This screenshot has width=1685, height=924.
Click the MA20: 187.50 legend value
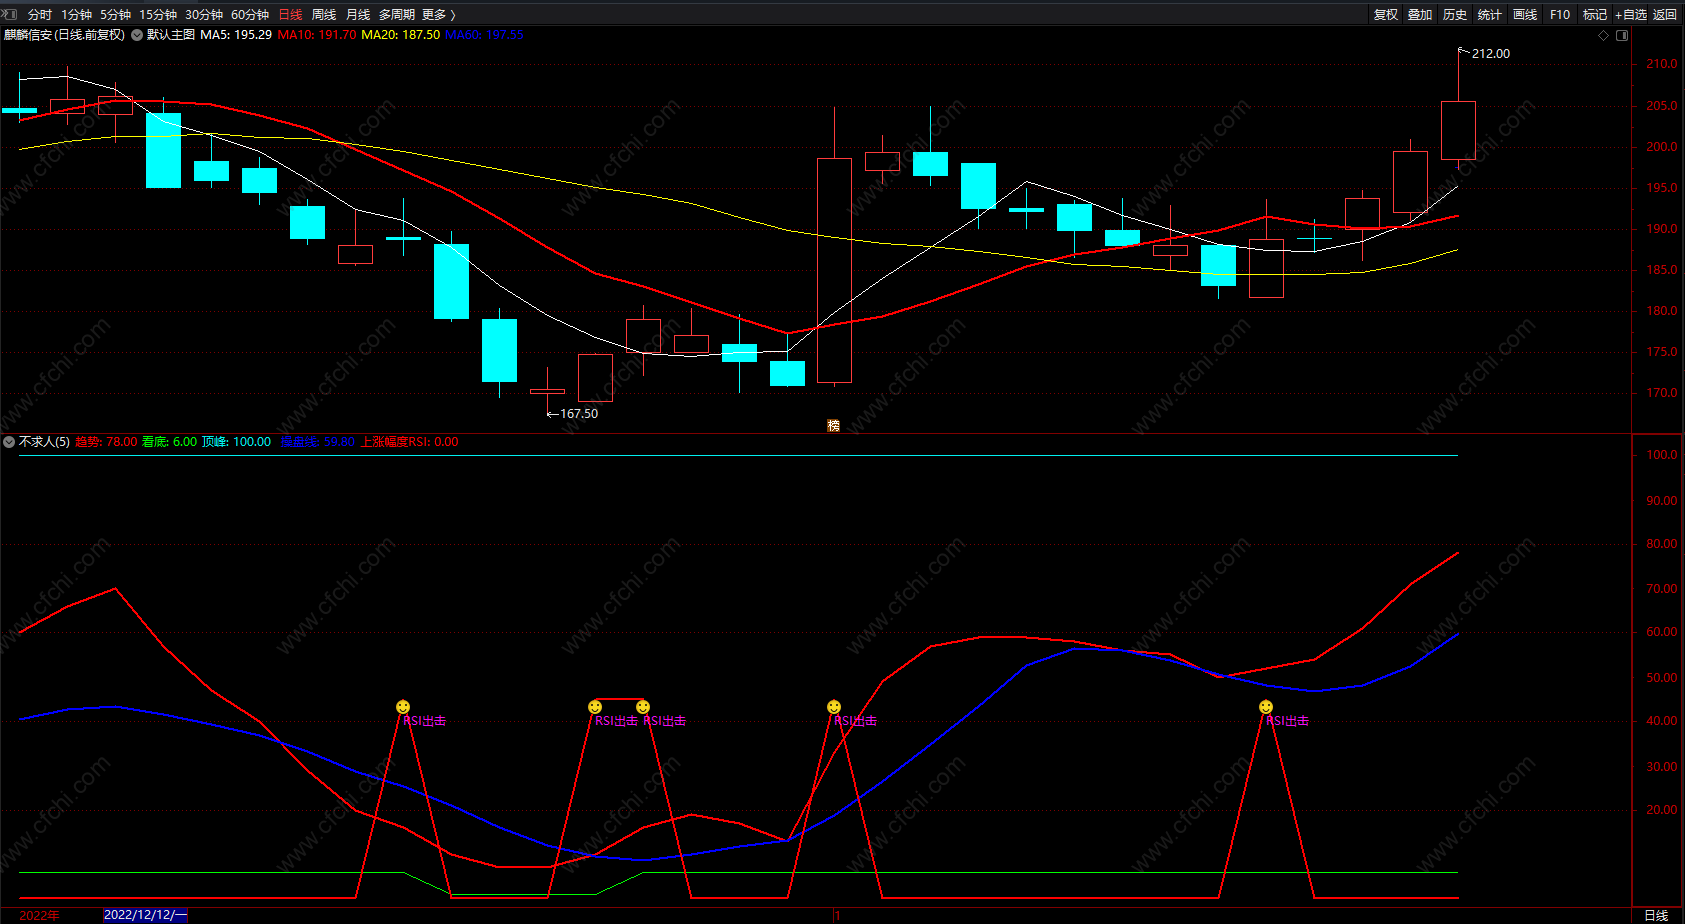pyautogui.click(x=400, y=35)
